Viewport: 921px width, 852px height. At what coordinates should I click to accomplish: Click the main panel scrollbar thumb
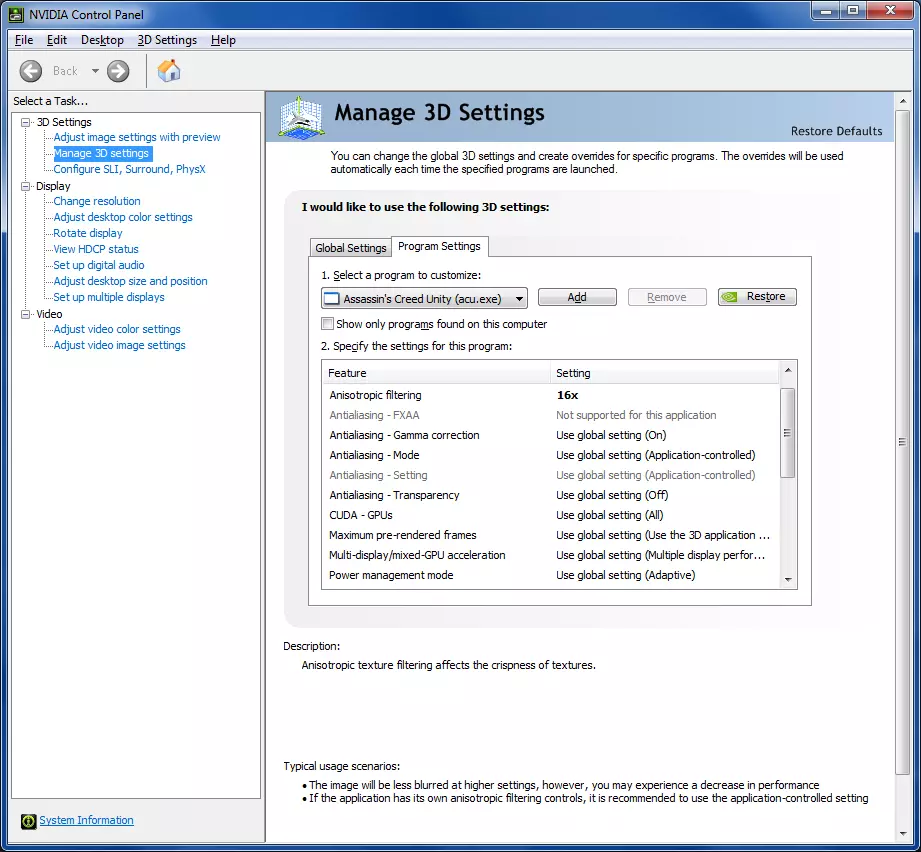click(x=902, y=442)
